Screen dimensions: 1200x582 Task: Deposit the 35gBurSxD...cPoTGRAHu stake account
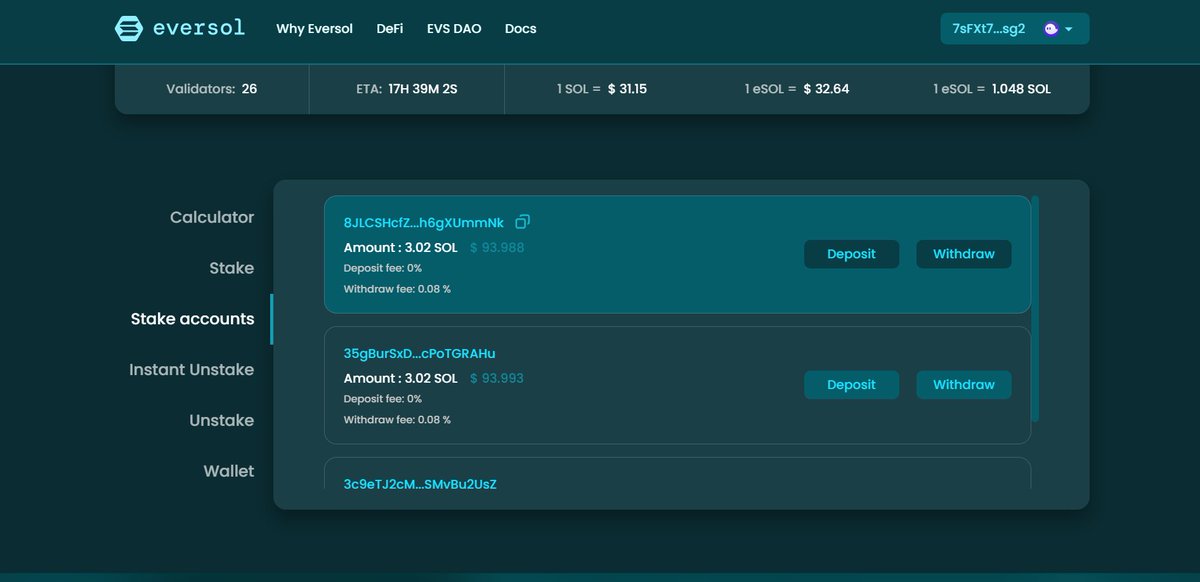coord(851,385)
